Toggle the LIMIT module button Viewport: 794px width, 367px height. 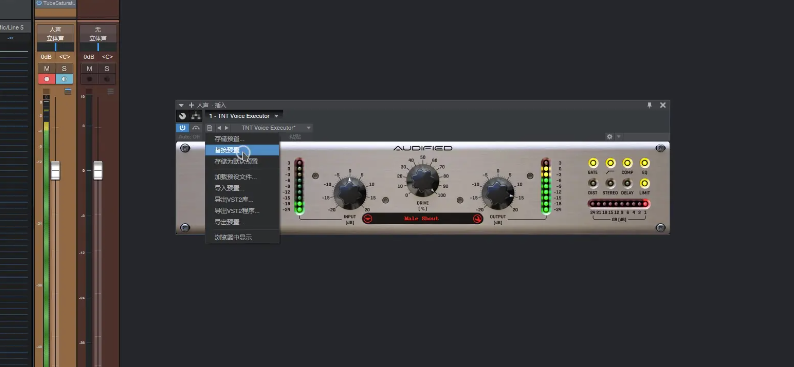tap(645, 183)
